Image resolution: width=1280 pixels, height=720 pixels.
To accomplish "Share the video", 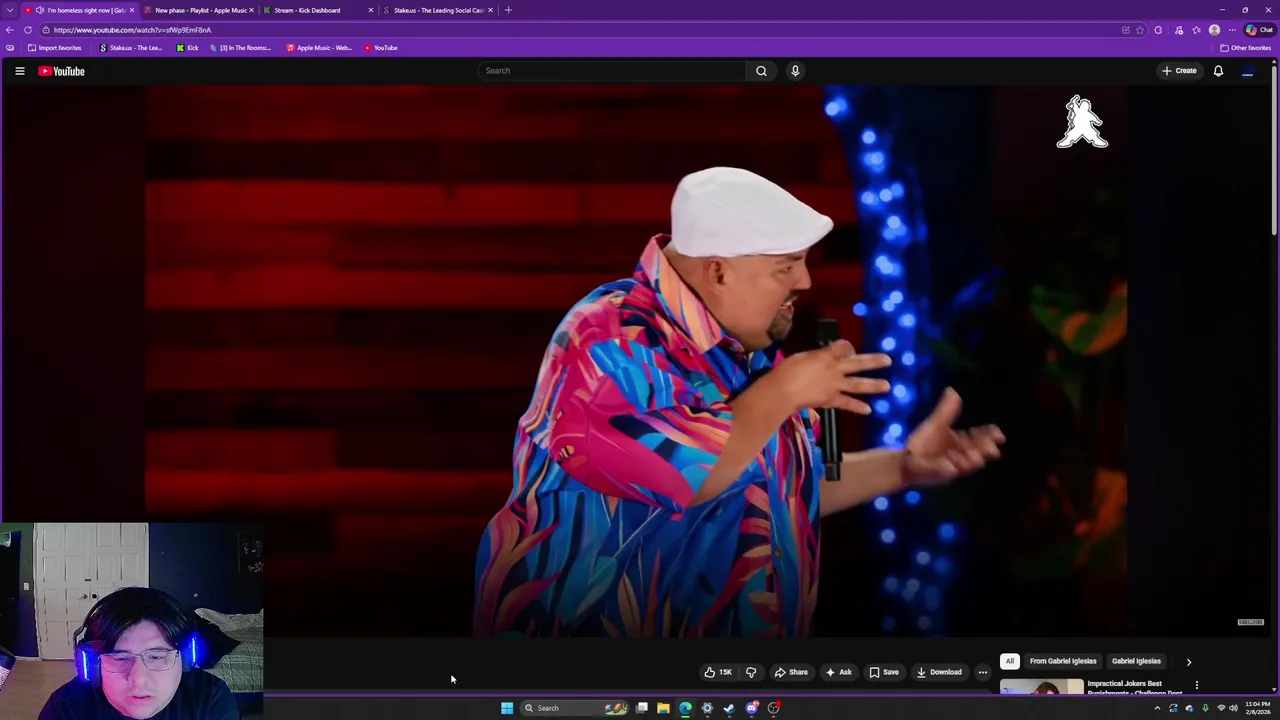I will [791, 672].
